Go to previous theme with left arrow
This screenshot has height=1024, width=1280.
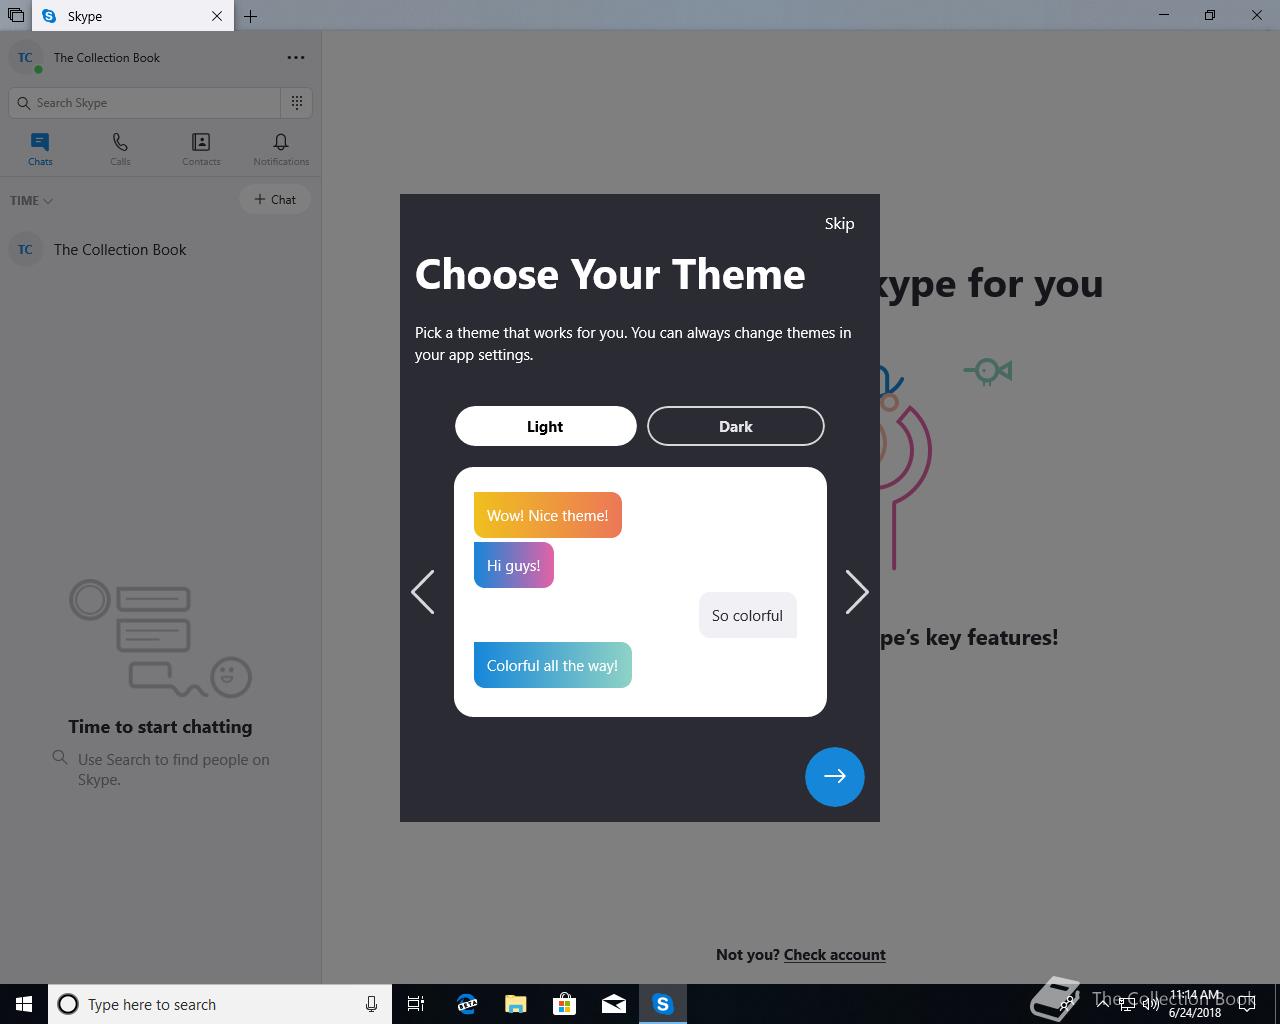(423, 592)
